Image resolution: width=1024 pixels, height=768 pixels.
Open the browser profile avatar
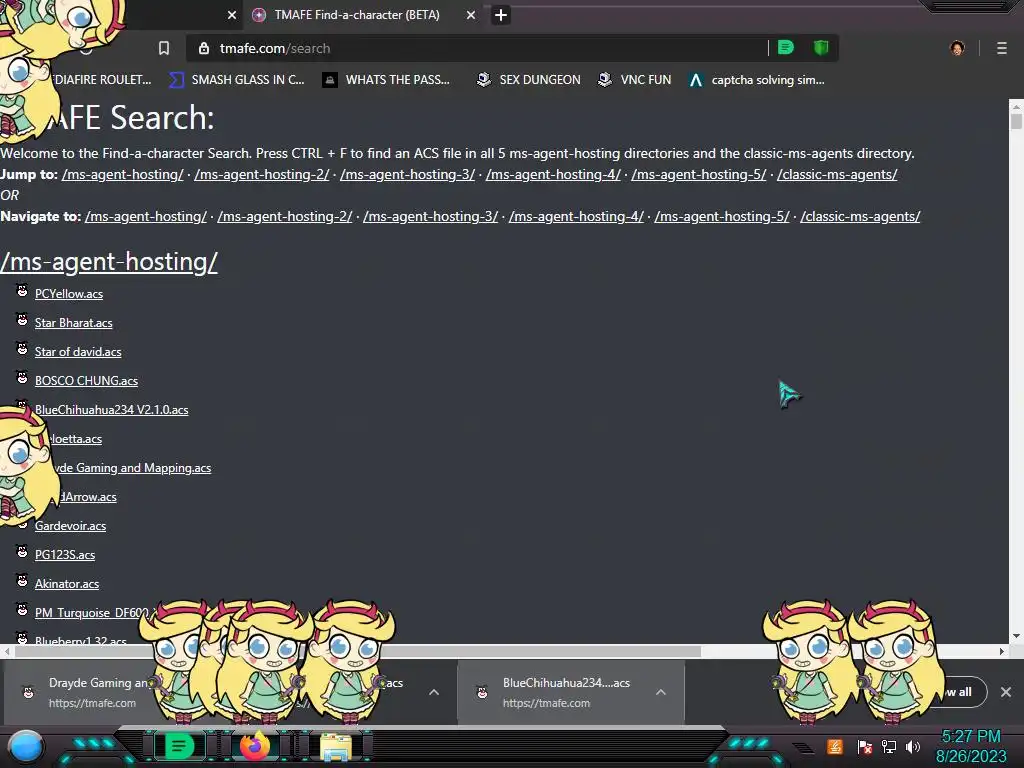(x=957, y=48)
